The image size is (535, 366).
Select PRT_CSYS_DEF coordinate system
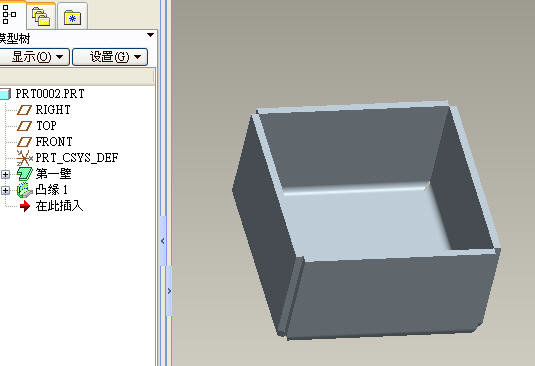pos(77,158)
